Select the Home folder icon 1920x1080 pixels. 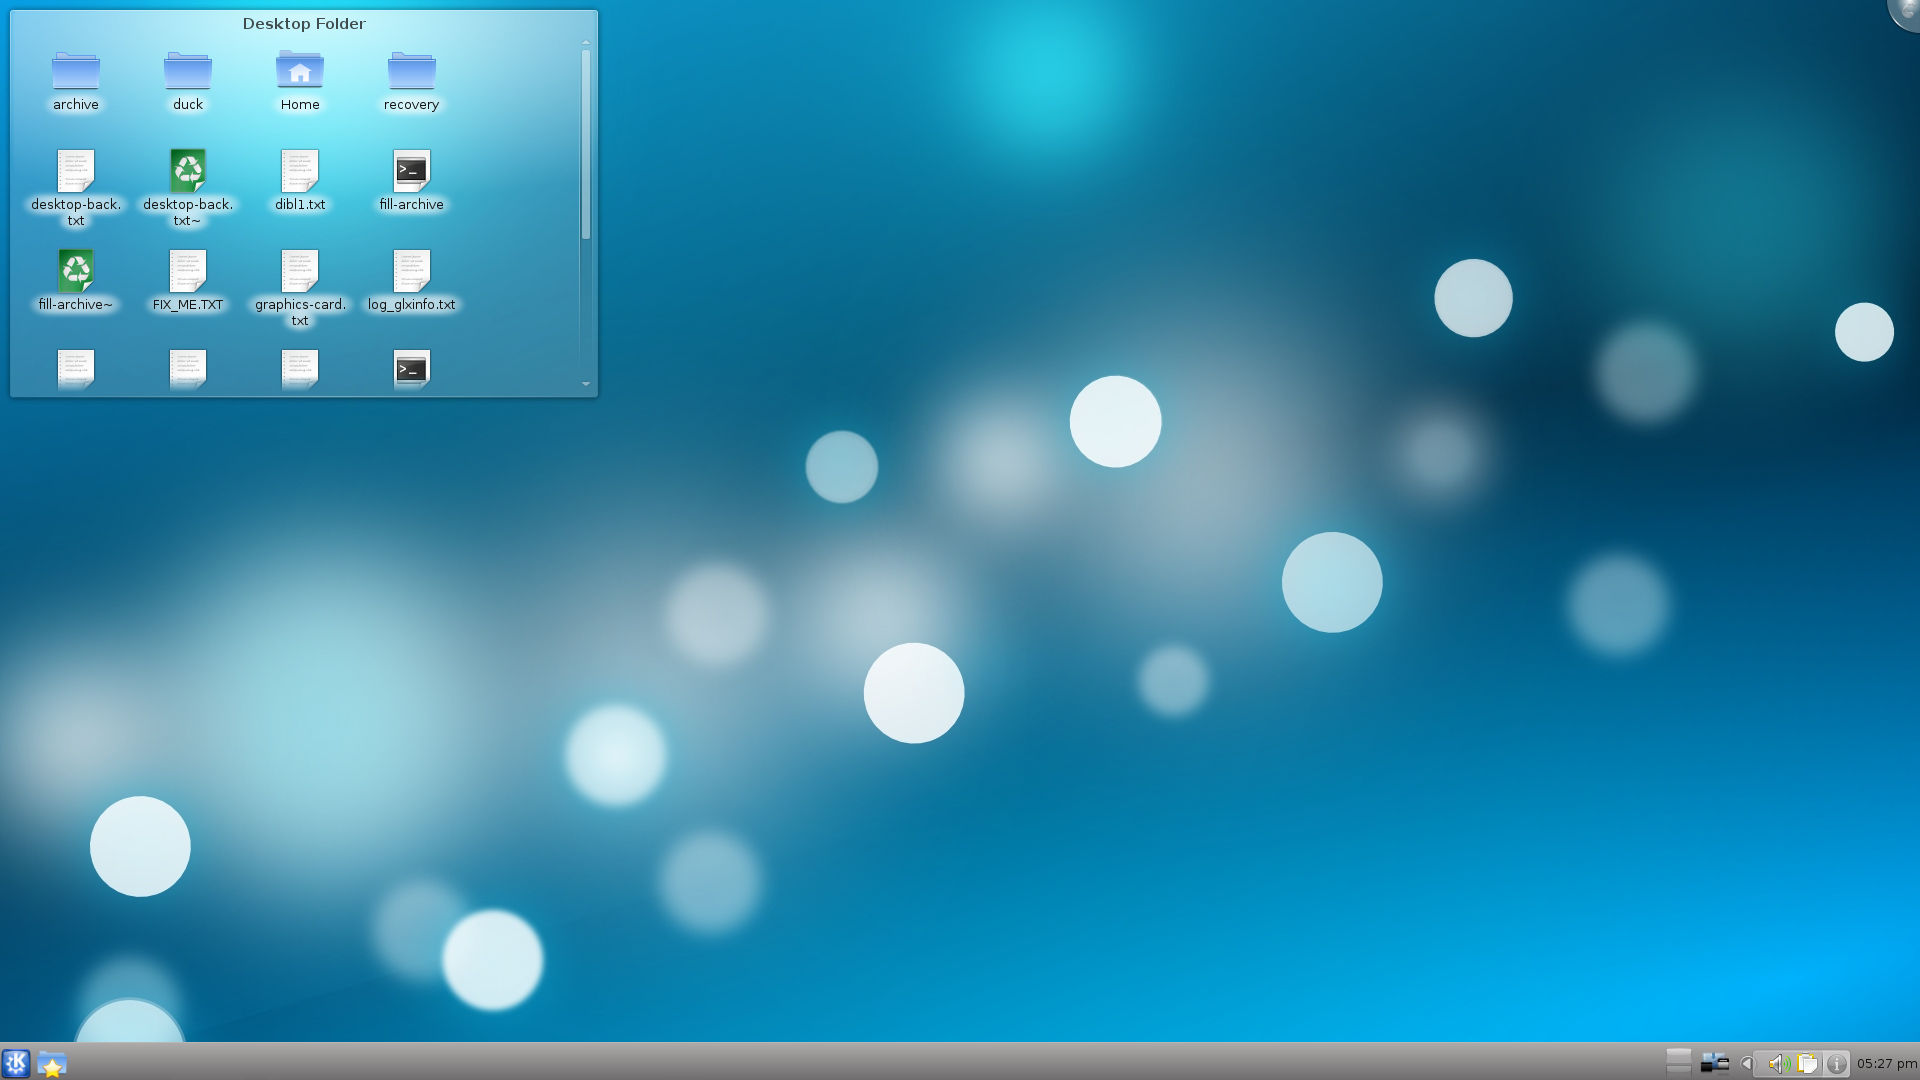[x=300, y=81]
